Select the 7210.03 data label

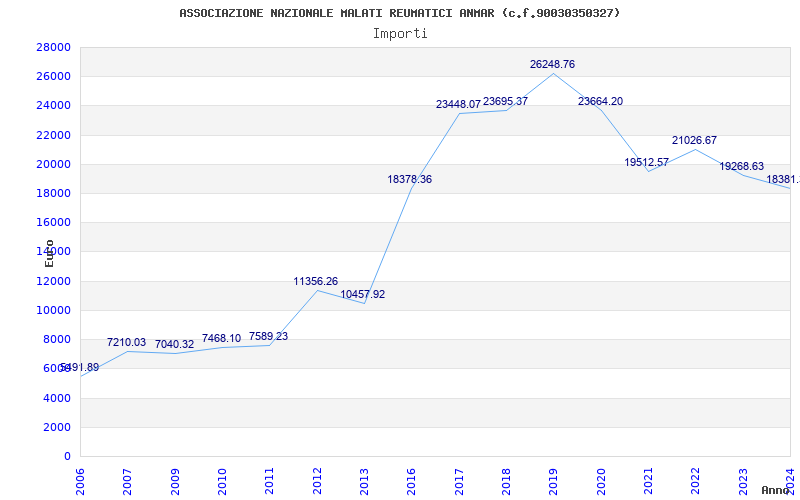point(126,342)
